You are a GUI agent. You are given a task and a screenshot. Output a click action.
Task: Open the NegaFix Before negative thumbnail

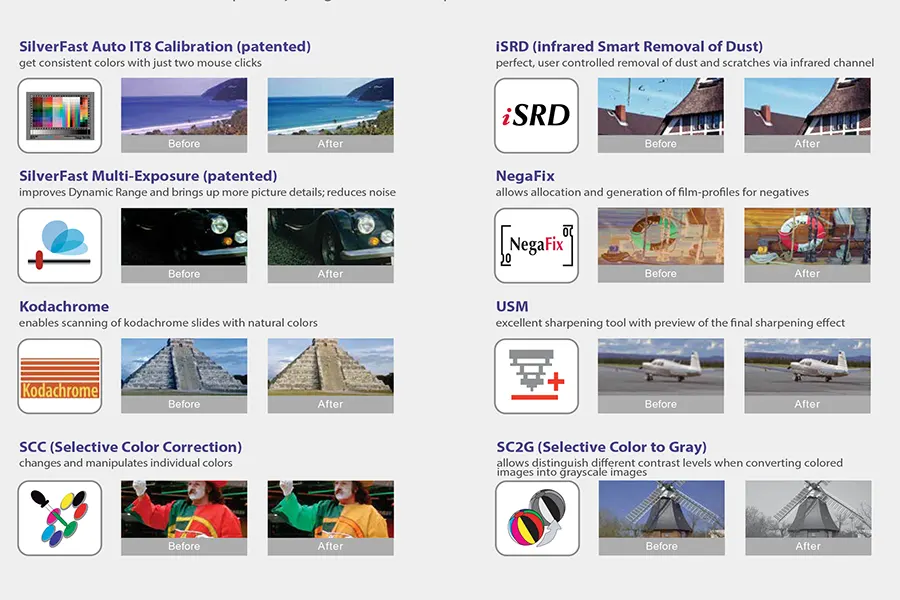point(661,245)
